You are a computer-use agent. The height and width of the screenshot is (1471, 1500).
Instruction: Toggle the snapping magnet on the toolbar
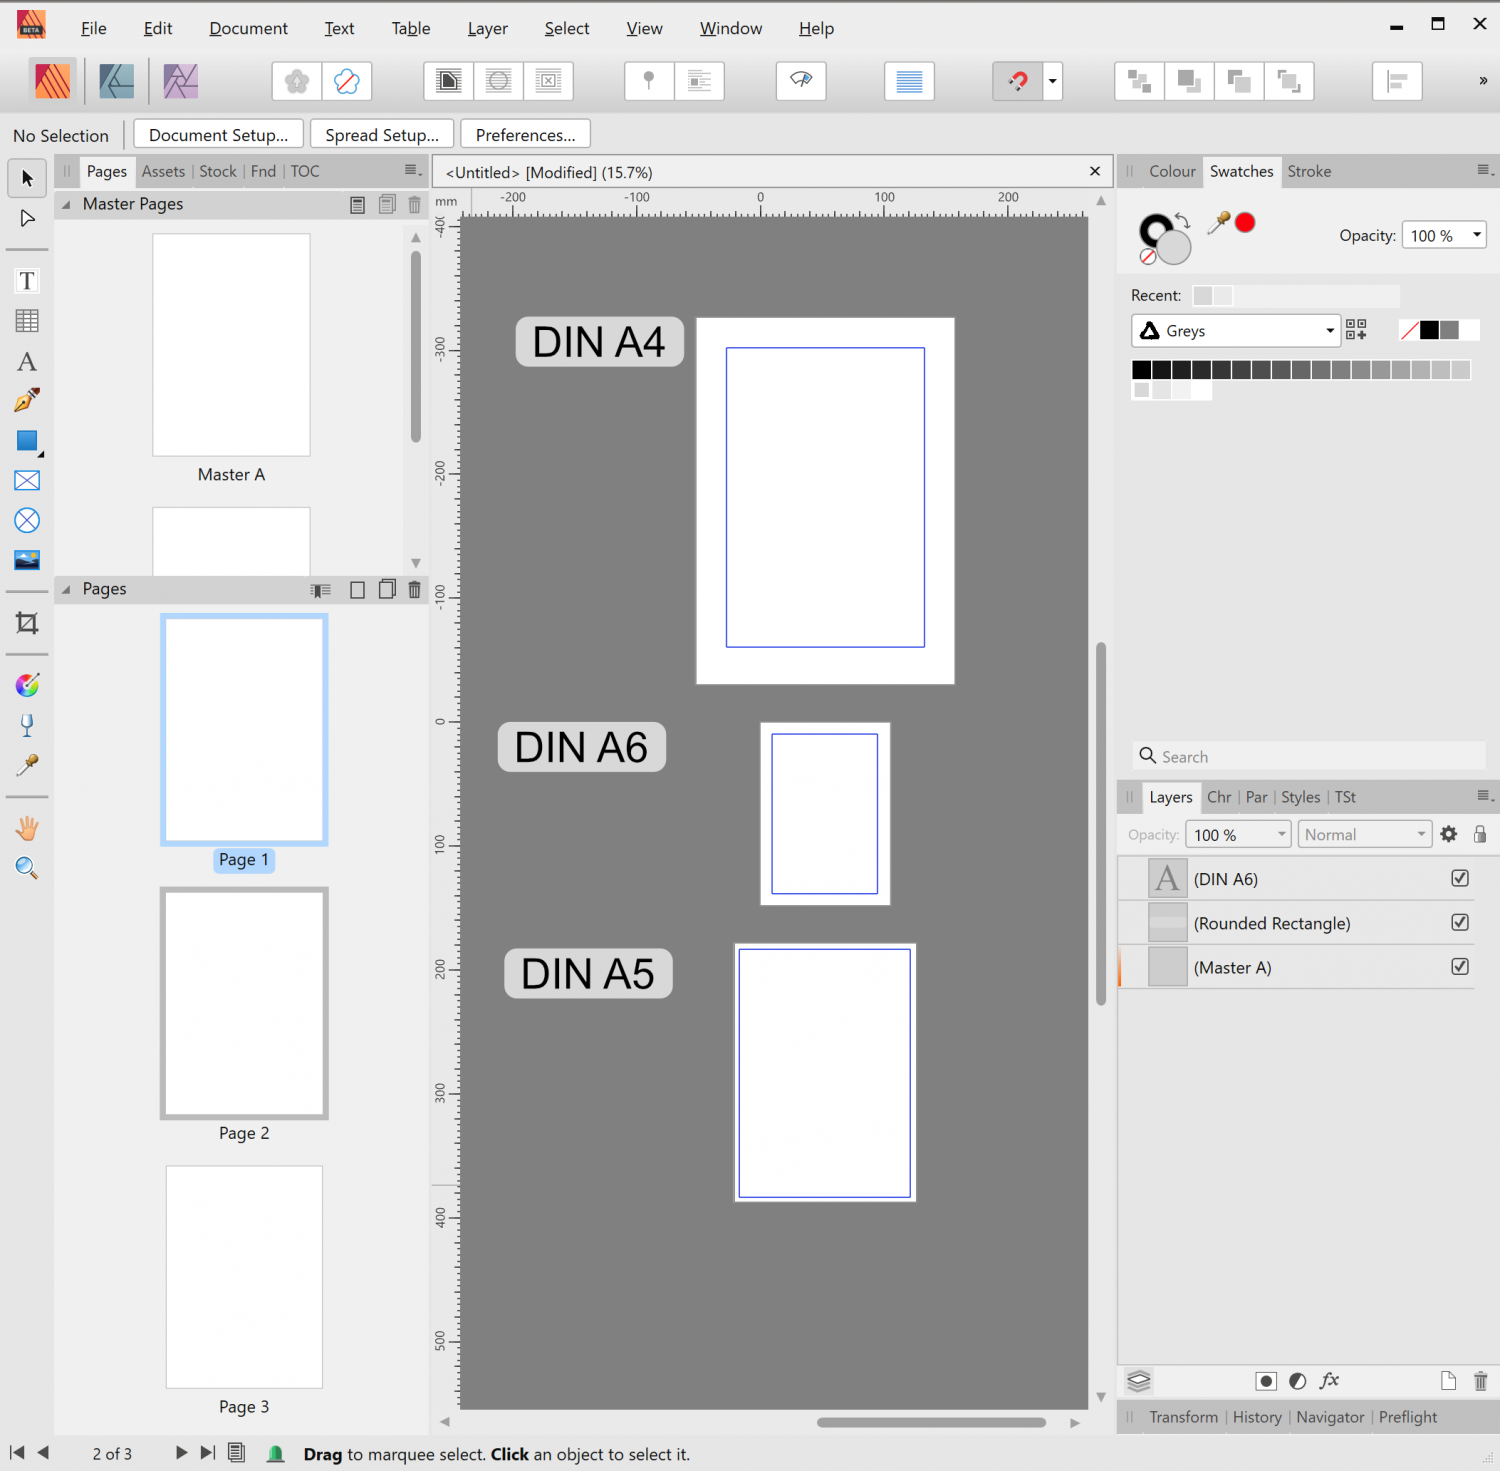pyautogui.click(x=1018, y=81)
